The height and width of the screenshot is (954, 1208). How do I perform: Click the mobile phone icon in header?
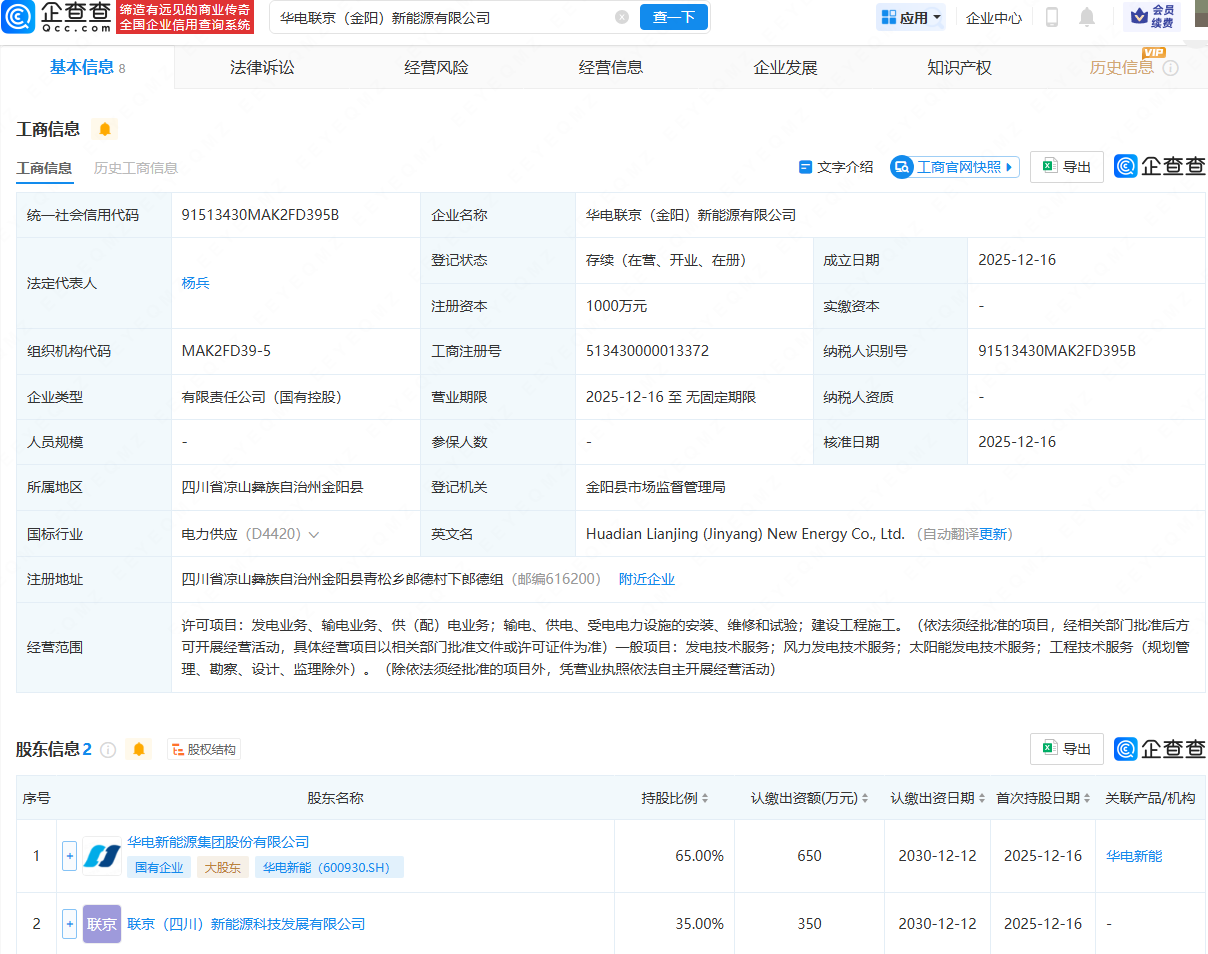pyautogui.click(x=1052, y=17)
